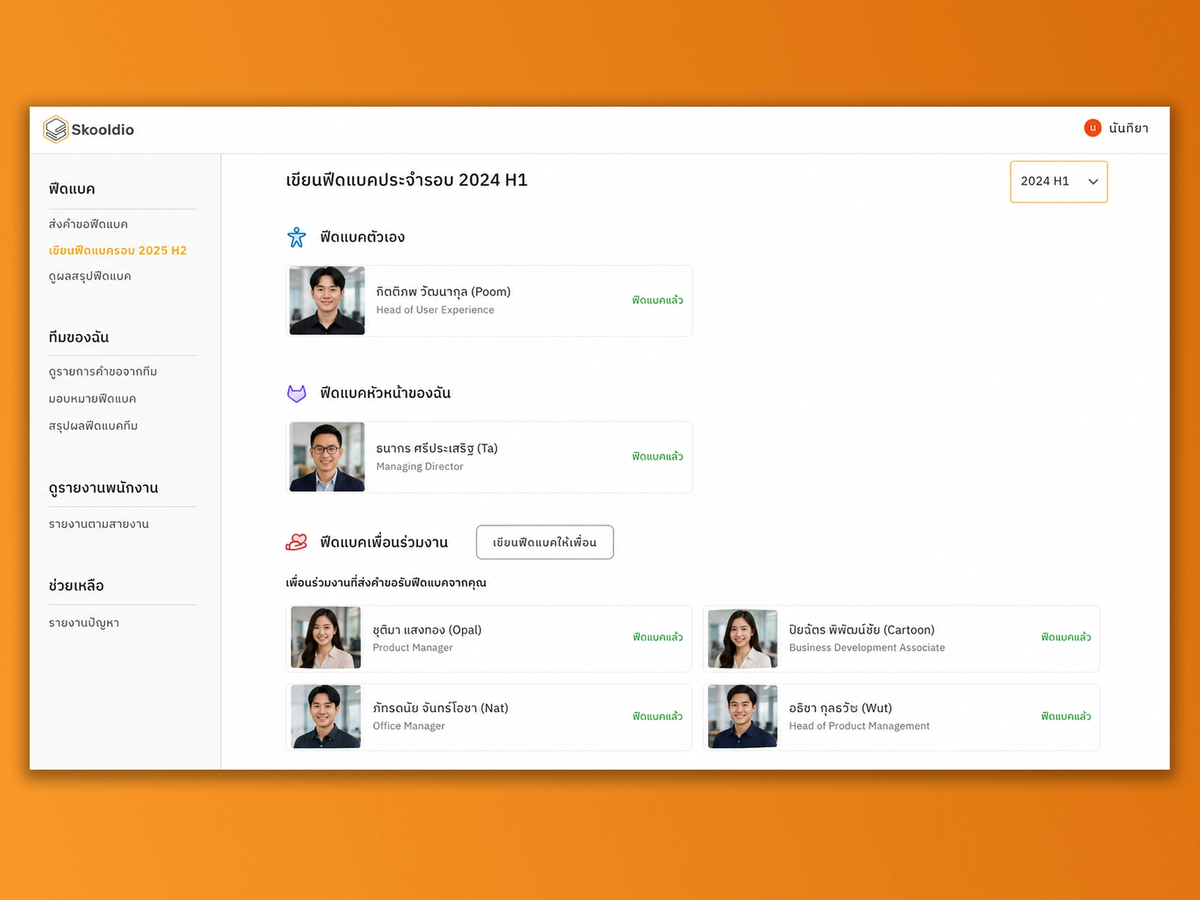Screen dimensions: 1200x900
Task: Click ฟีดแบคแล้ว status on Poom's card
Action: pyautogui.click(x=657, y=300)
